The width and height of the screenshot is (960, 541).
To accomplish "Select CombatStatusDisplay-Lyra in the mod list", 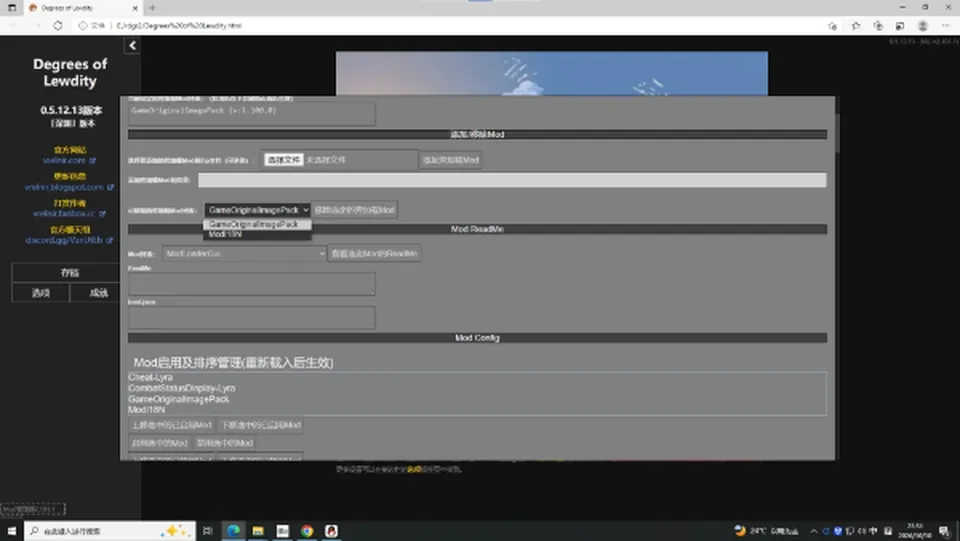I will pos(181,388).
